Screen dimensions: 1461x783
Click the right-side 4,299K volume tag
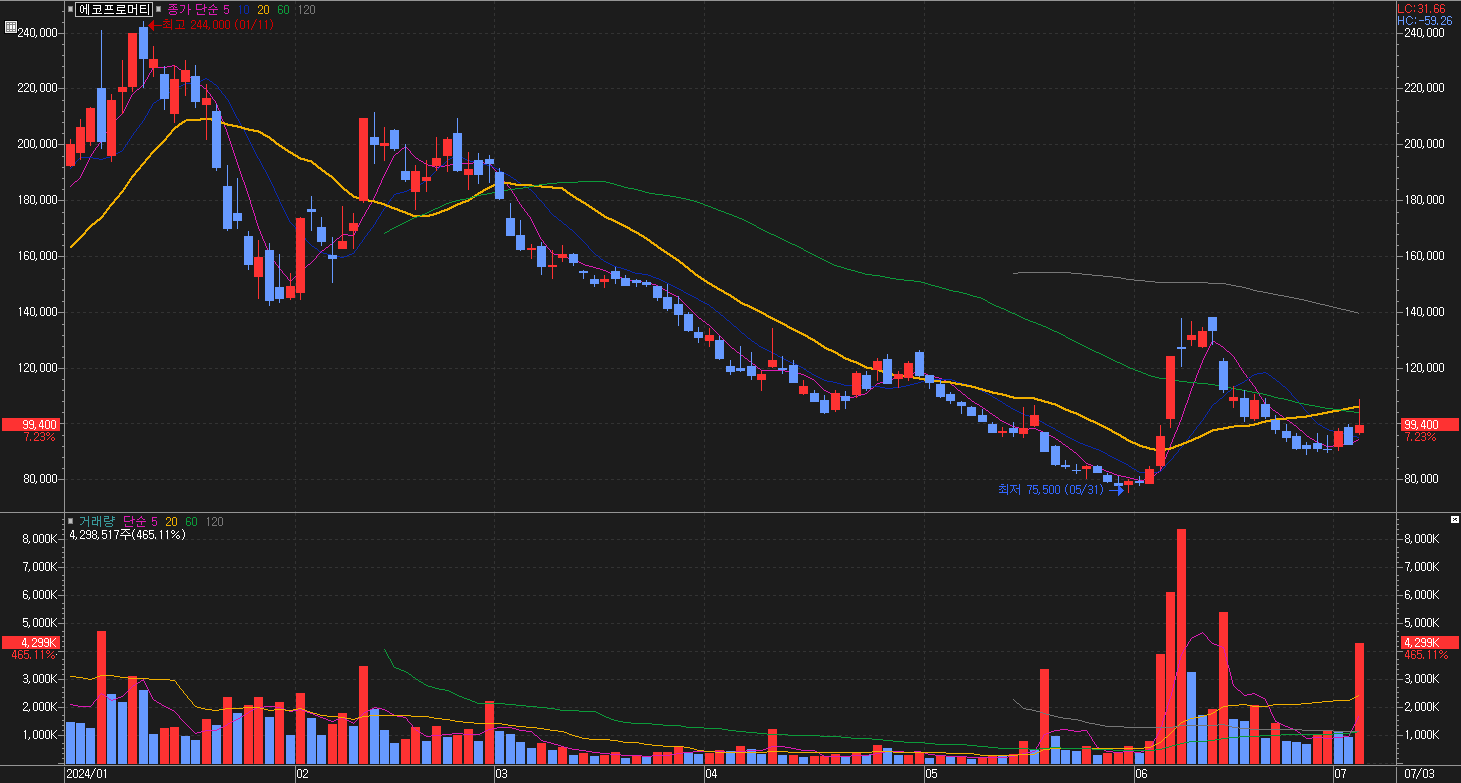[x=1428, y=642]
